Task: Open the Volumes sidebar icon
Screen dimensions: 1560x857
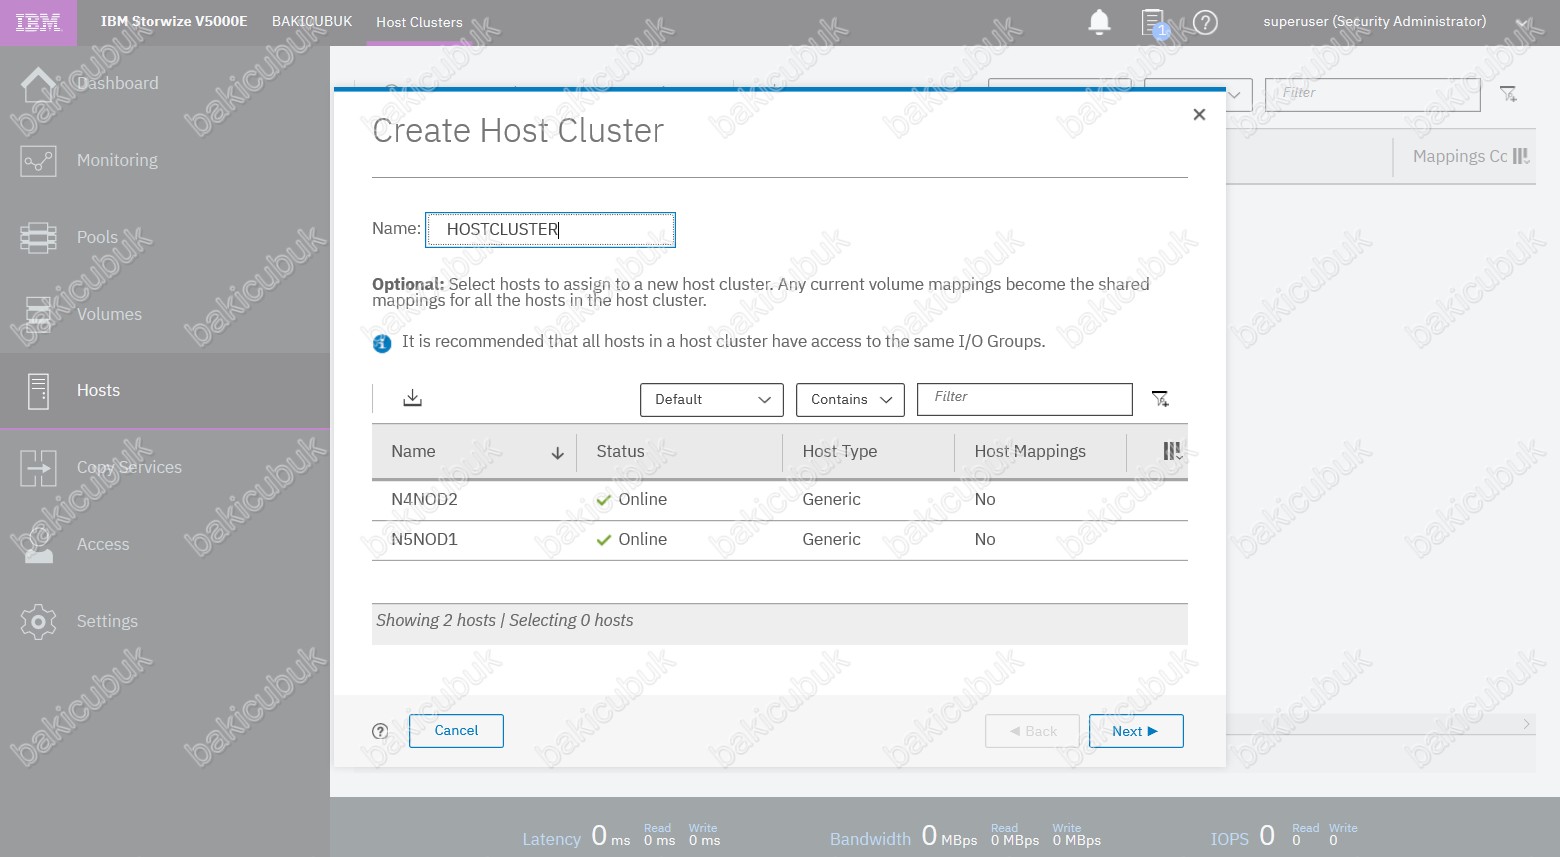Action: pos(38,314)
